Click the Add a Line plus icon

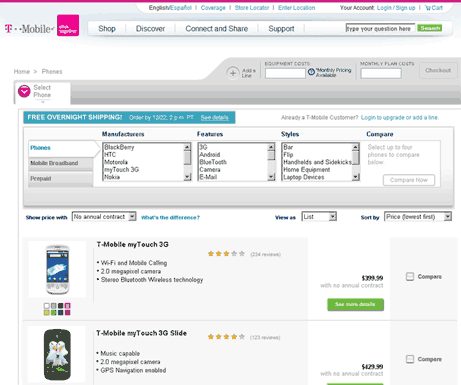coord(233,73)
